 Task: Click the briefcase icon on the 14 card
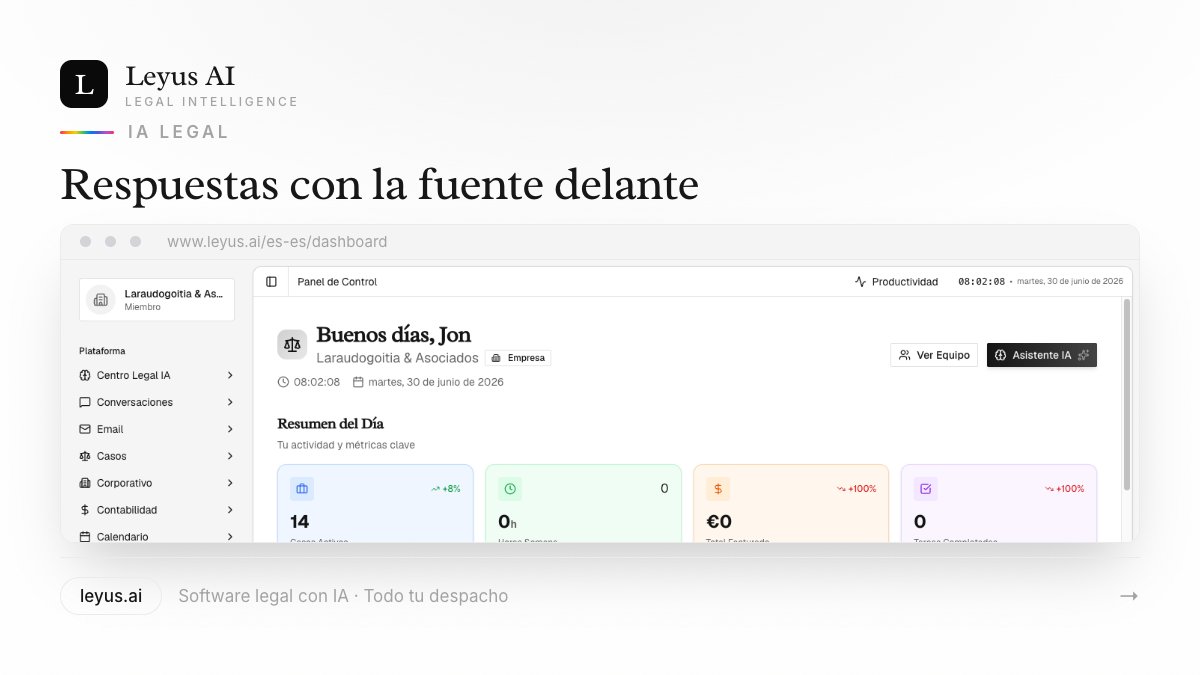[302, 489]
